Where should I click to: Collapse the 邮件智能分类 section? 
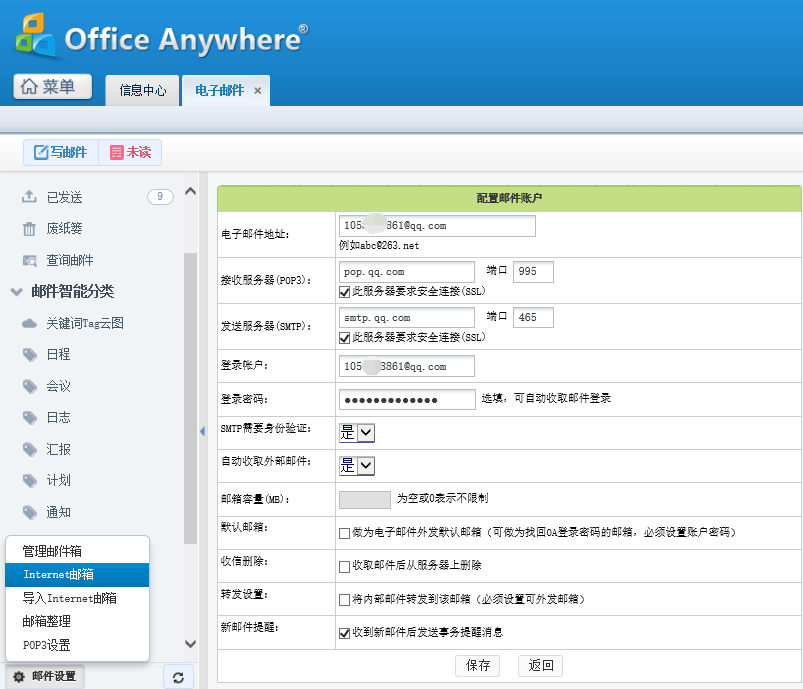coord(16,292)
